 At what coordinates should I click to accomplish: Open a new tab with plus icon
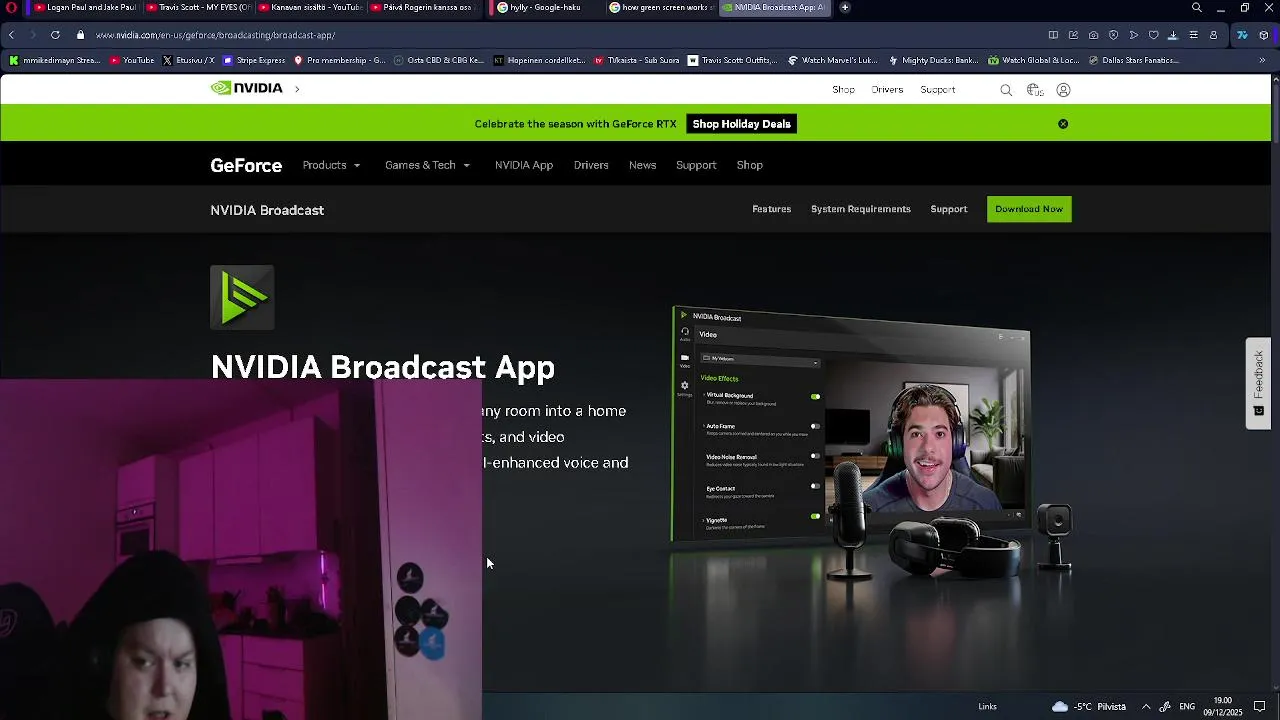845,7
